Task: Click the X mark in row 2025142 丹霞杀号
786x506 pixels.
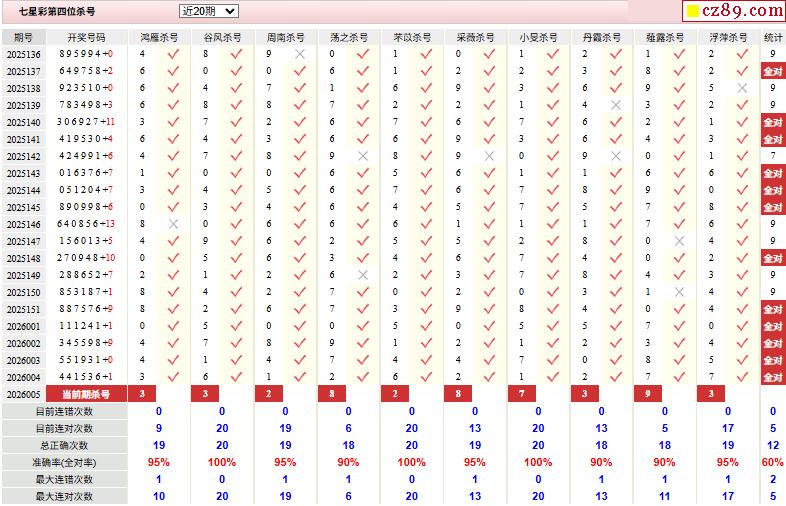Action: coord(616,156)
